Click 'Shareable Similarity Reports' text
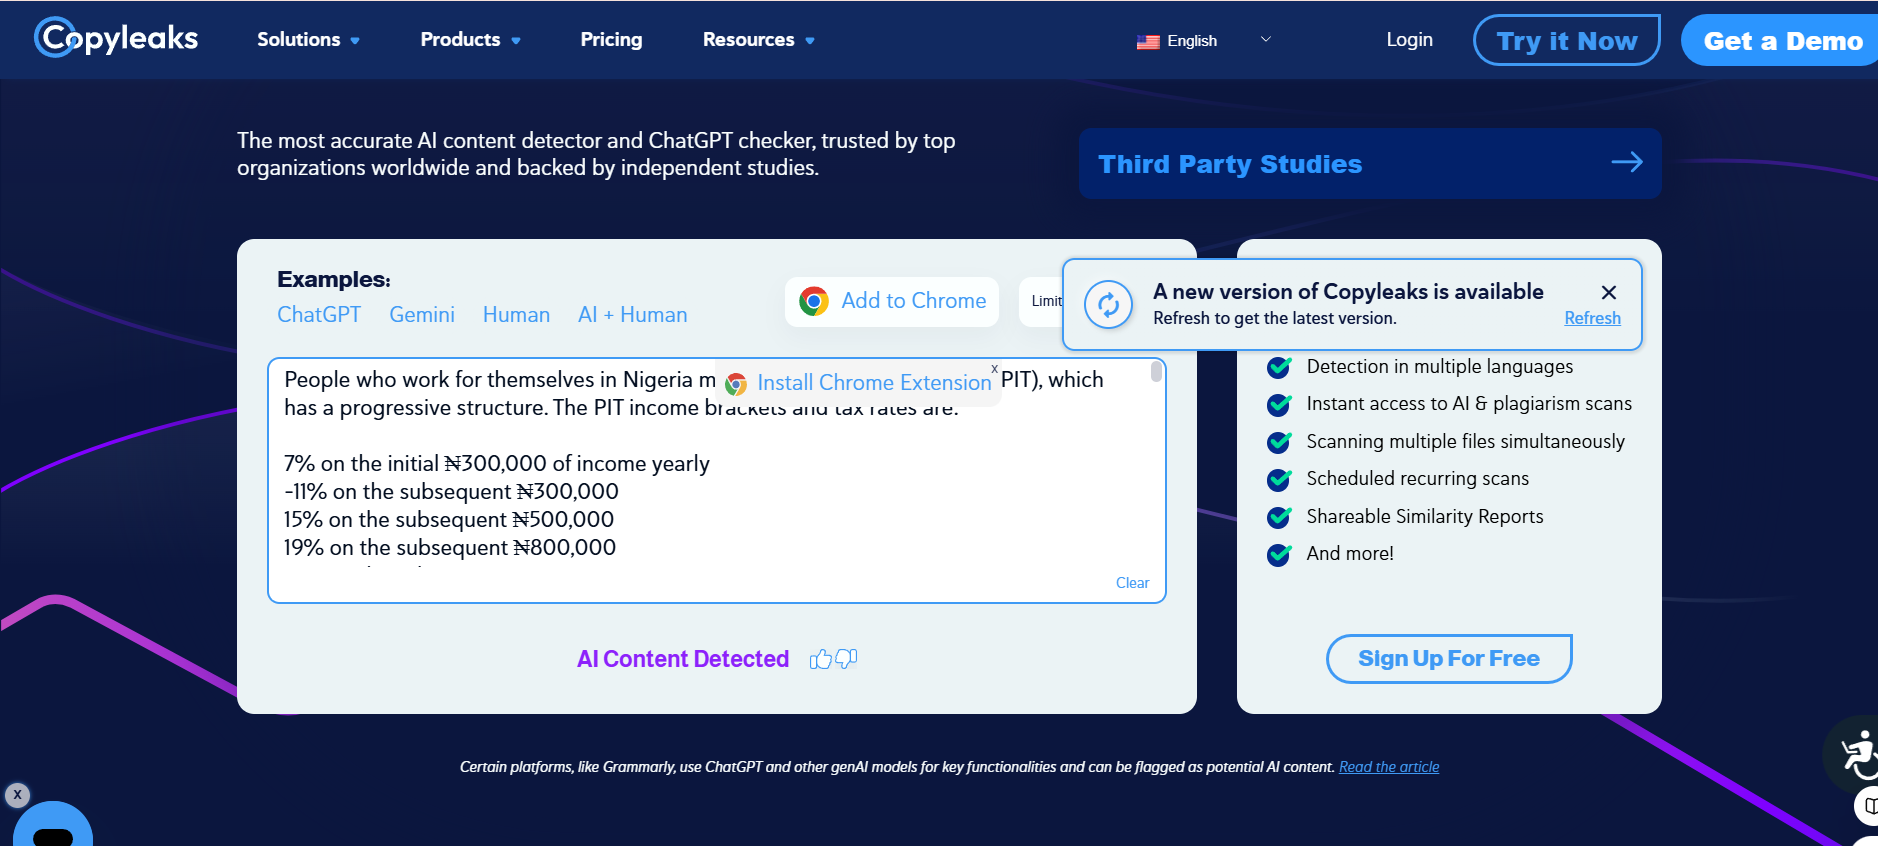Viewport: 1878px width, 846px height. click(1425, 517)
